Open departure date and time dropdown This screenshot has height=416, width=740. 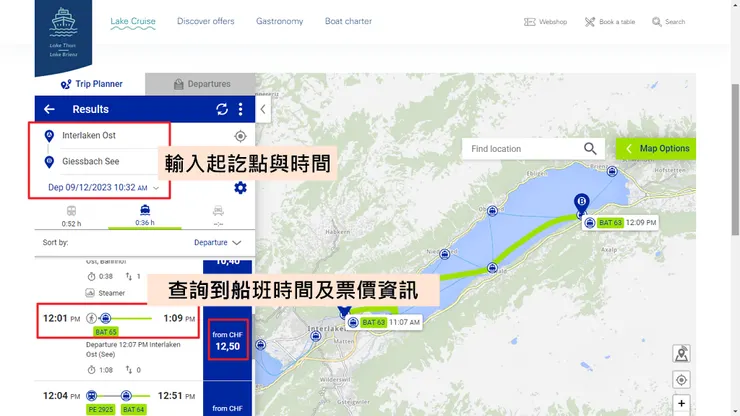tap(103, 187)
